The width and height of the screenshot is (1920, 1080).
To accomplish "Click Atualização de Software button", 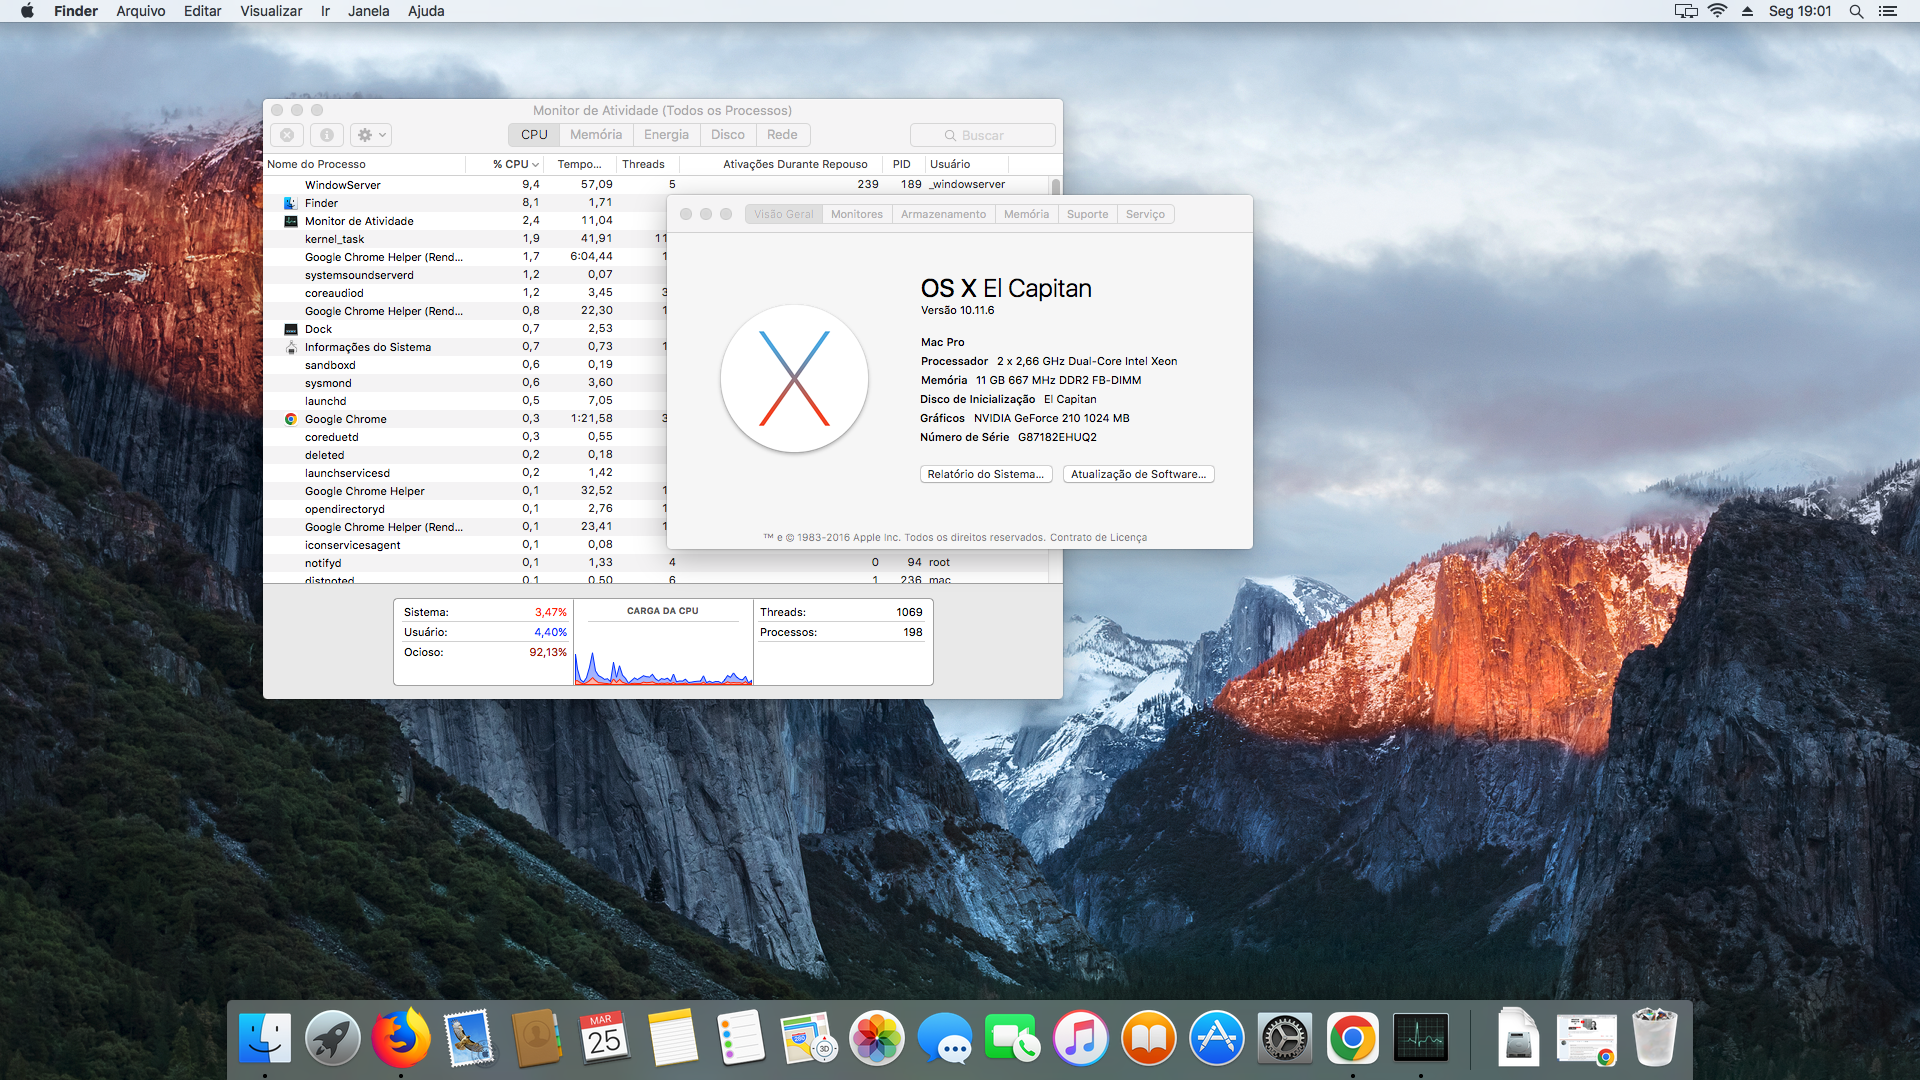I will [1138, 474].
